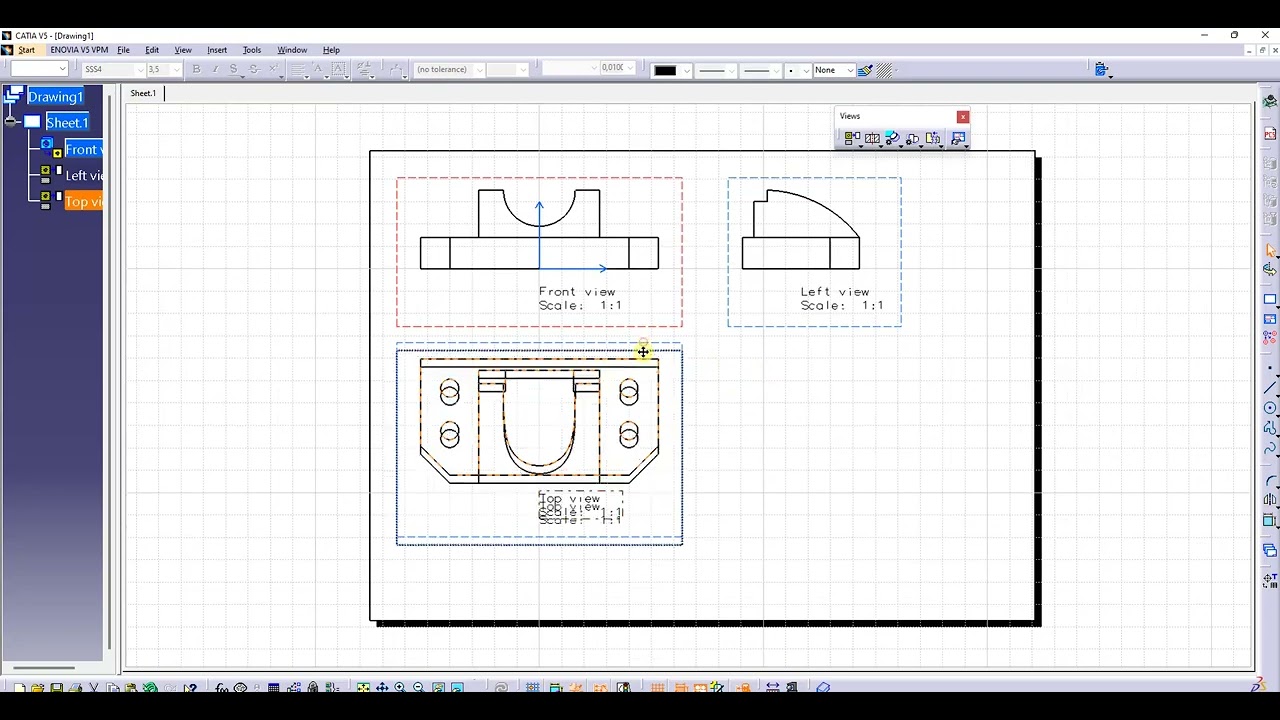Click the Section View icon in Views toolbar
The width and height of the screenshot is (1280, 720).
point(872,139)
